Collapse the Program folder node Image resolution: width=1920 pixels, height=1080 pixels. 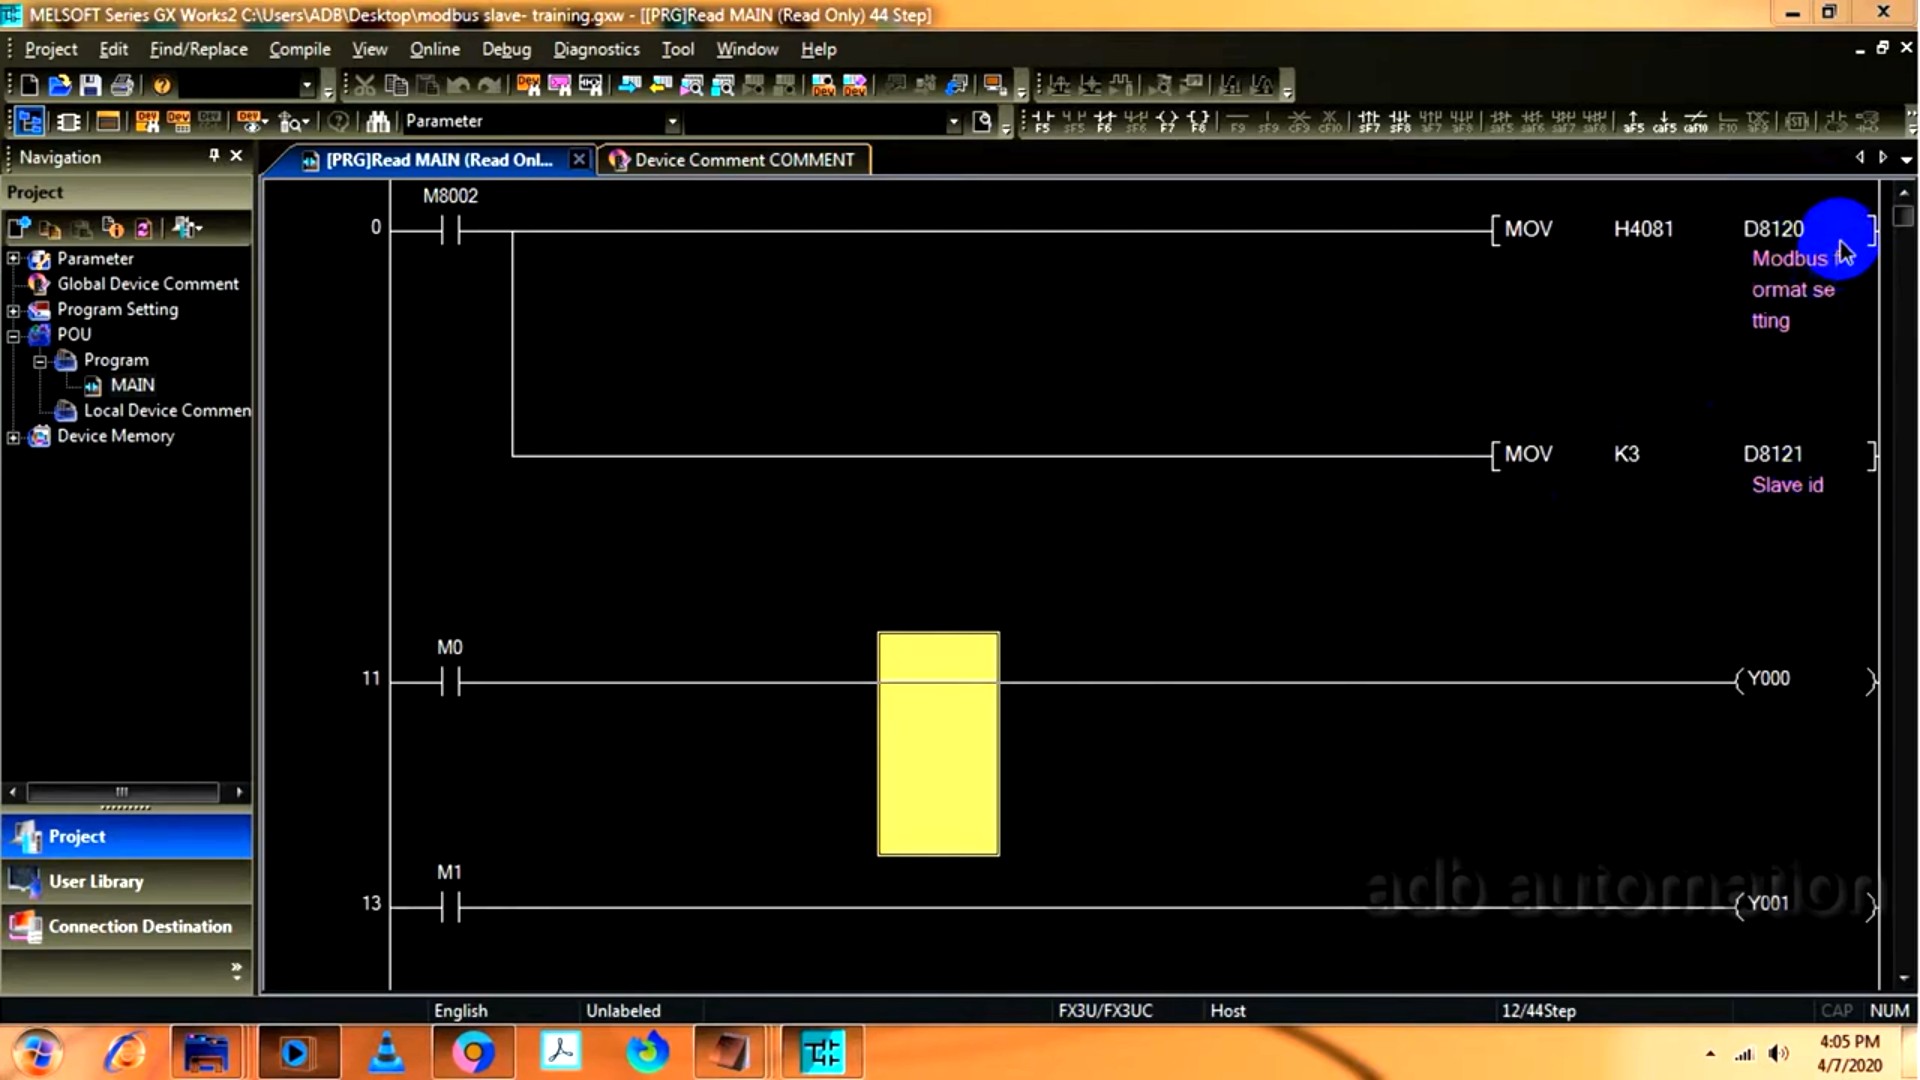[x=40, y=361]
